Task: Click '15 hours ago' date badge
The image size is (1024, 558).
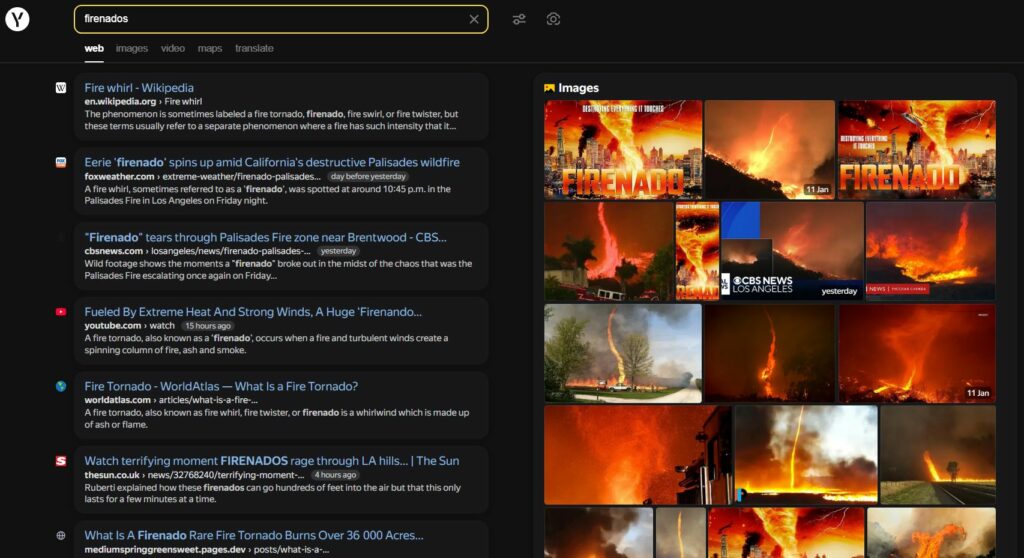Action: [207, 325]
